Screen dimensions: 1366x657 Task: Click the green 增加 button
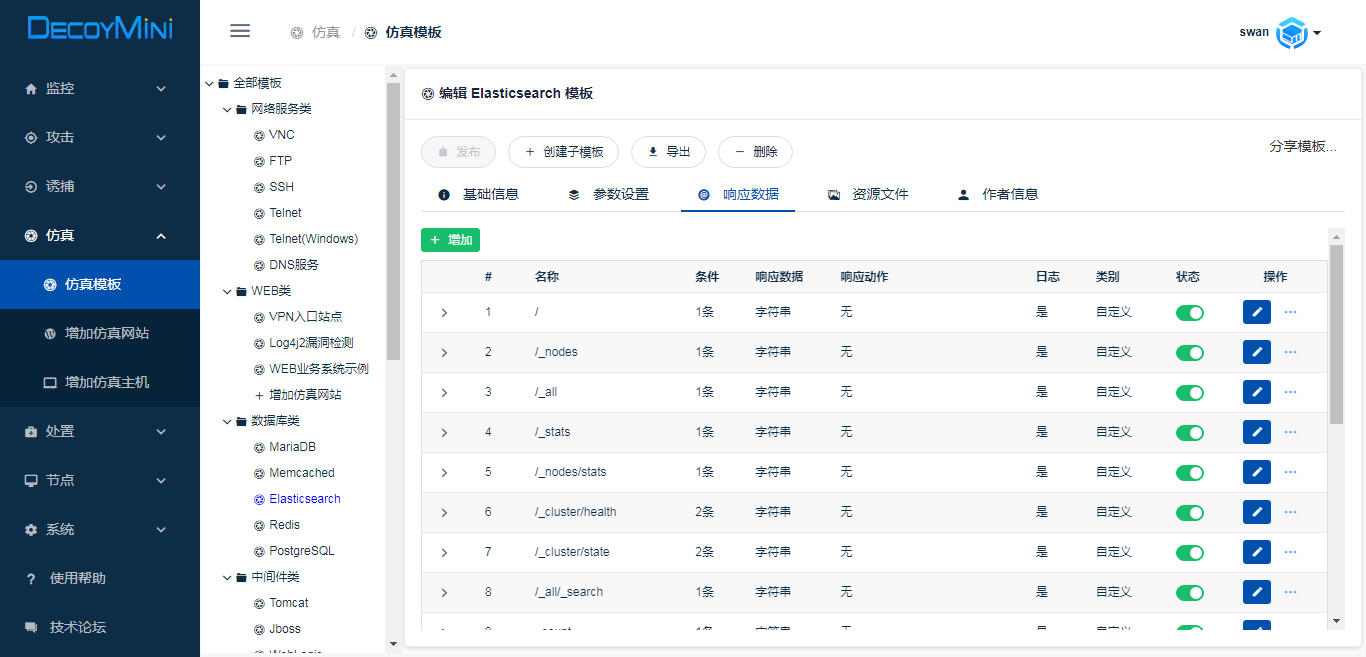pos(450,240)
